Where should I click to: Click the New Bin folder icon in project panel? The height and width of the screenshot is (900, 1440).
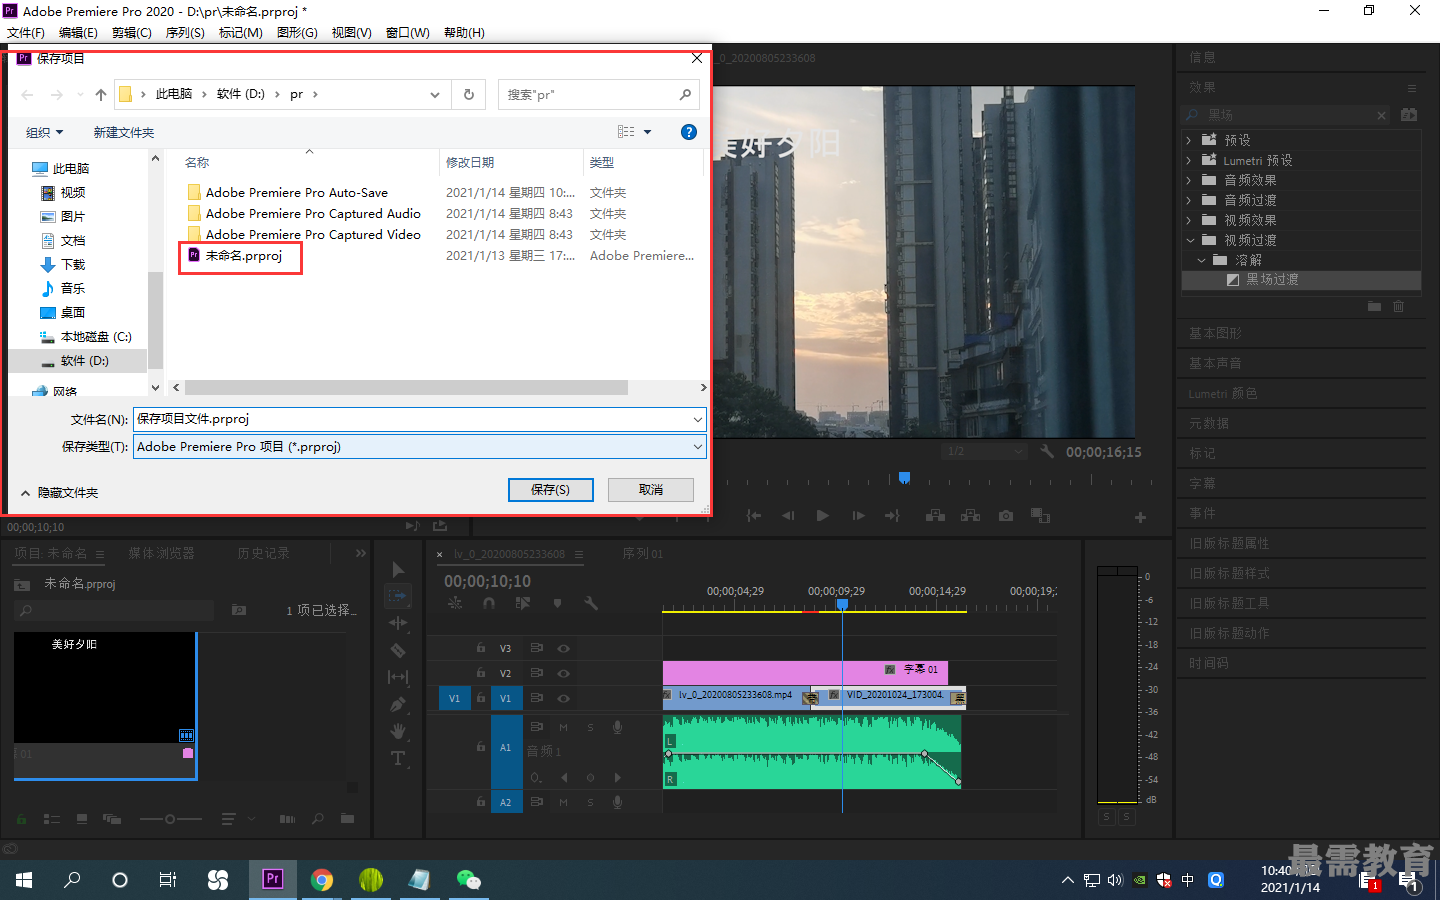tap(347, 819)
